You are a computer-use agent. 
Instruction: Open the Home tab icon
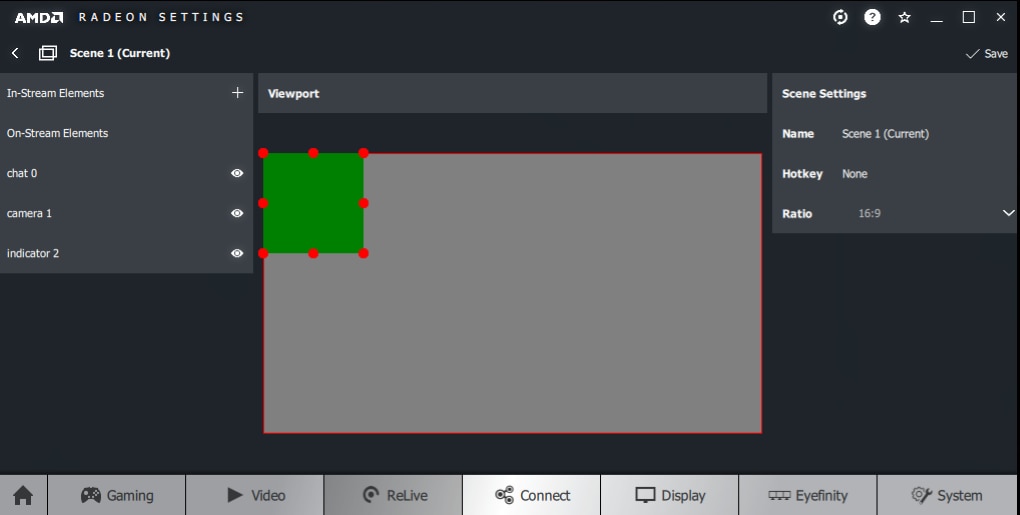click(23, 495)
